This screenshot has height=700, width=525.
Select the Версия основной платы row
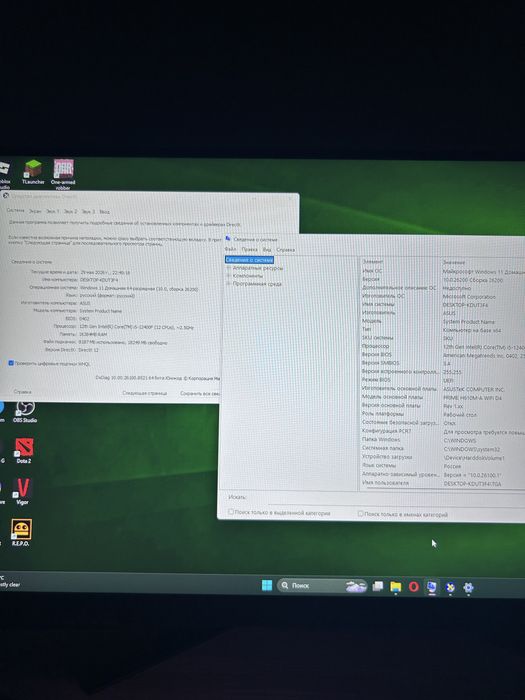click(443, 406)
